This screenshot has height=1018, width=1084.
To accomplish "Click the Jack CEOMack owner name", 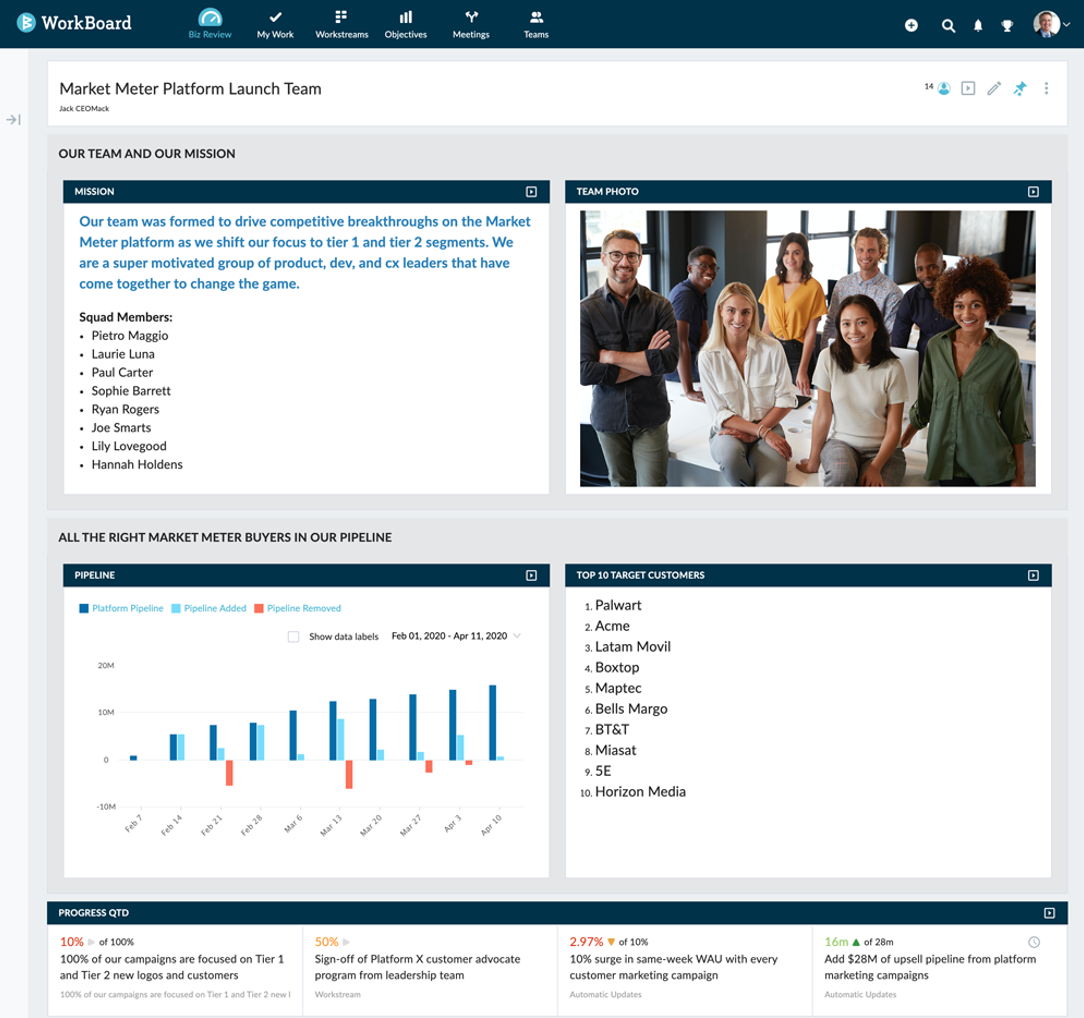I will 84,109.
